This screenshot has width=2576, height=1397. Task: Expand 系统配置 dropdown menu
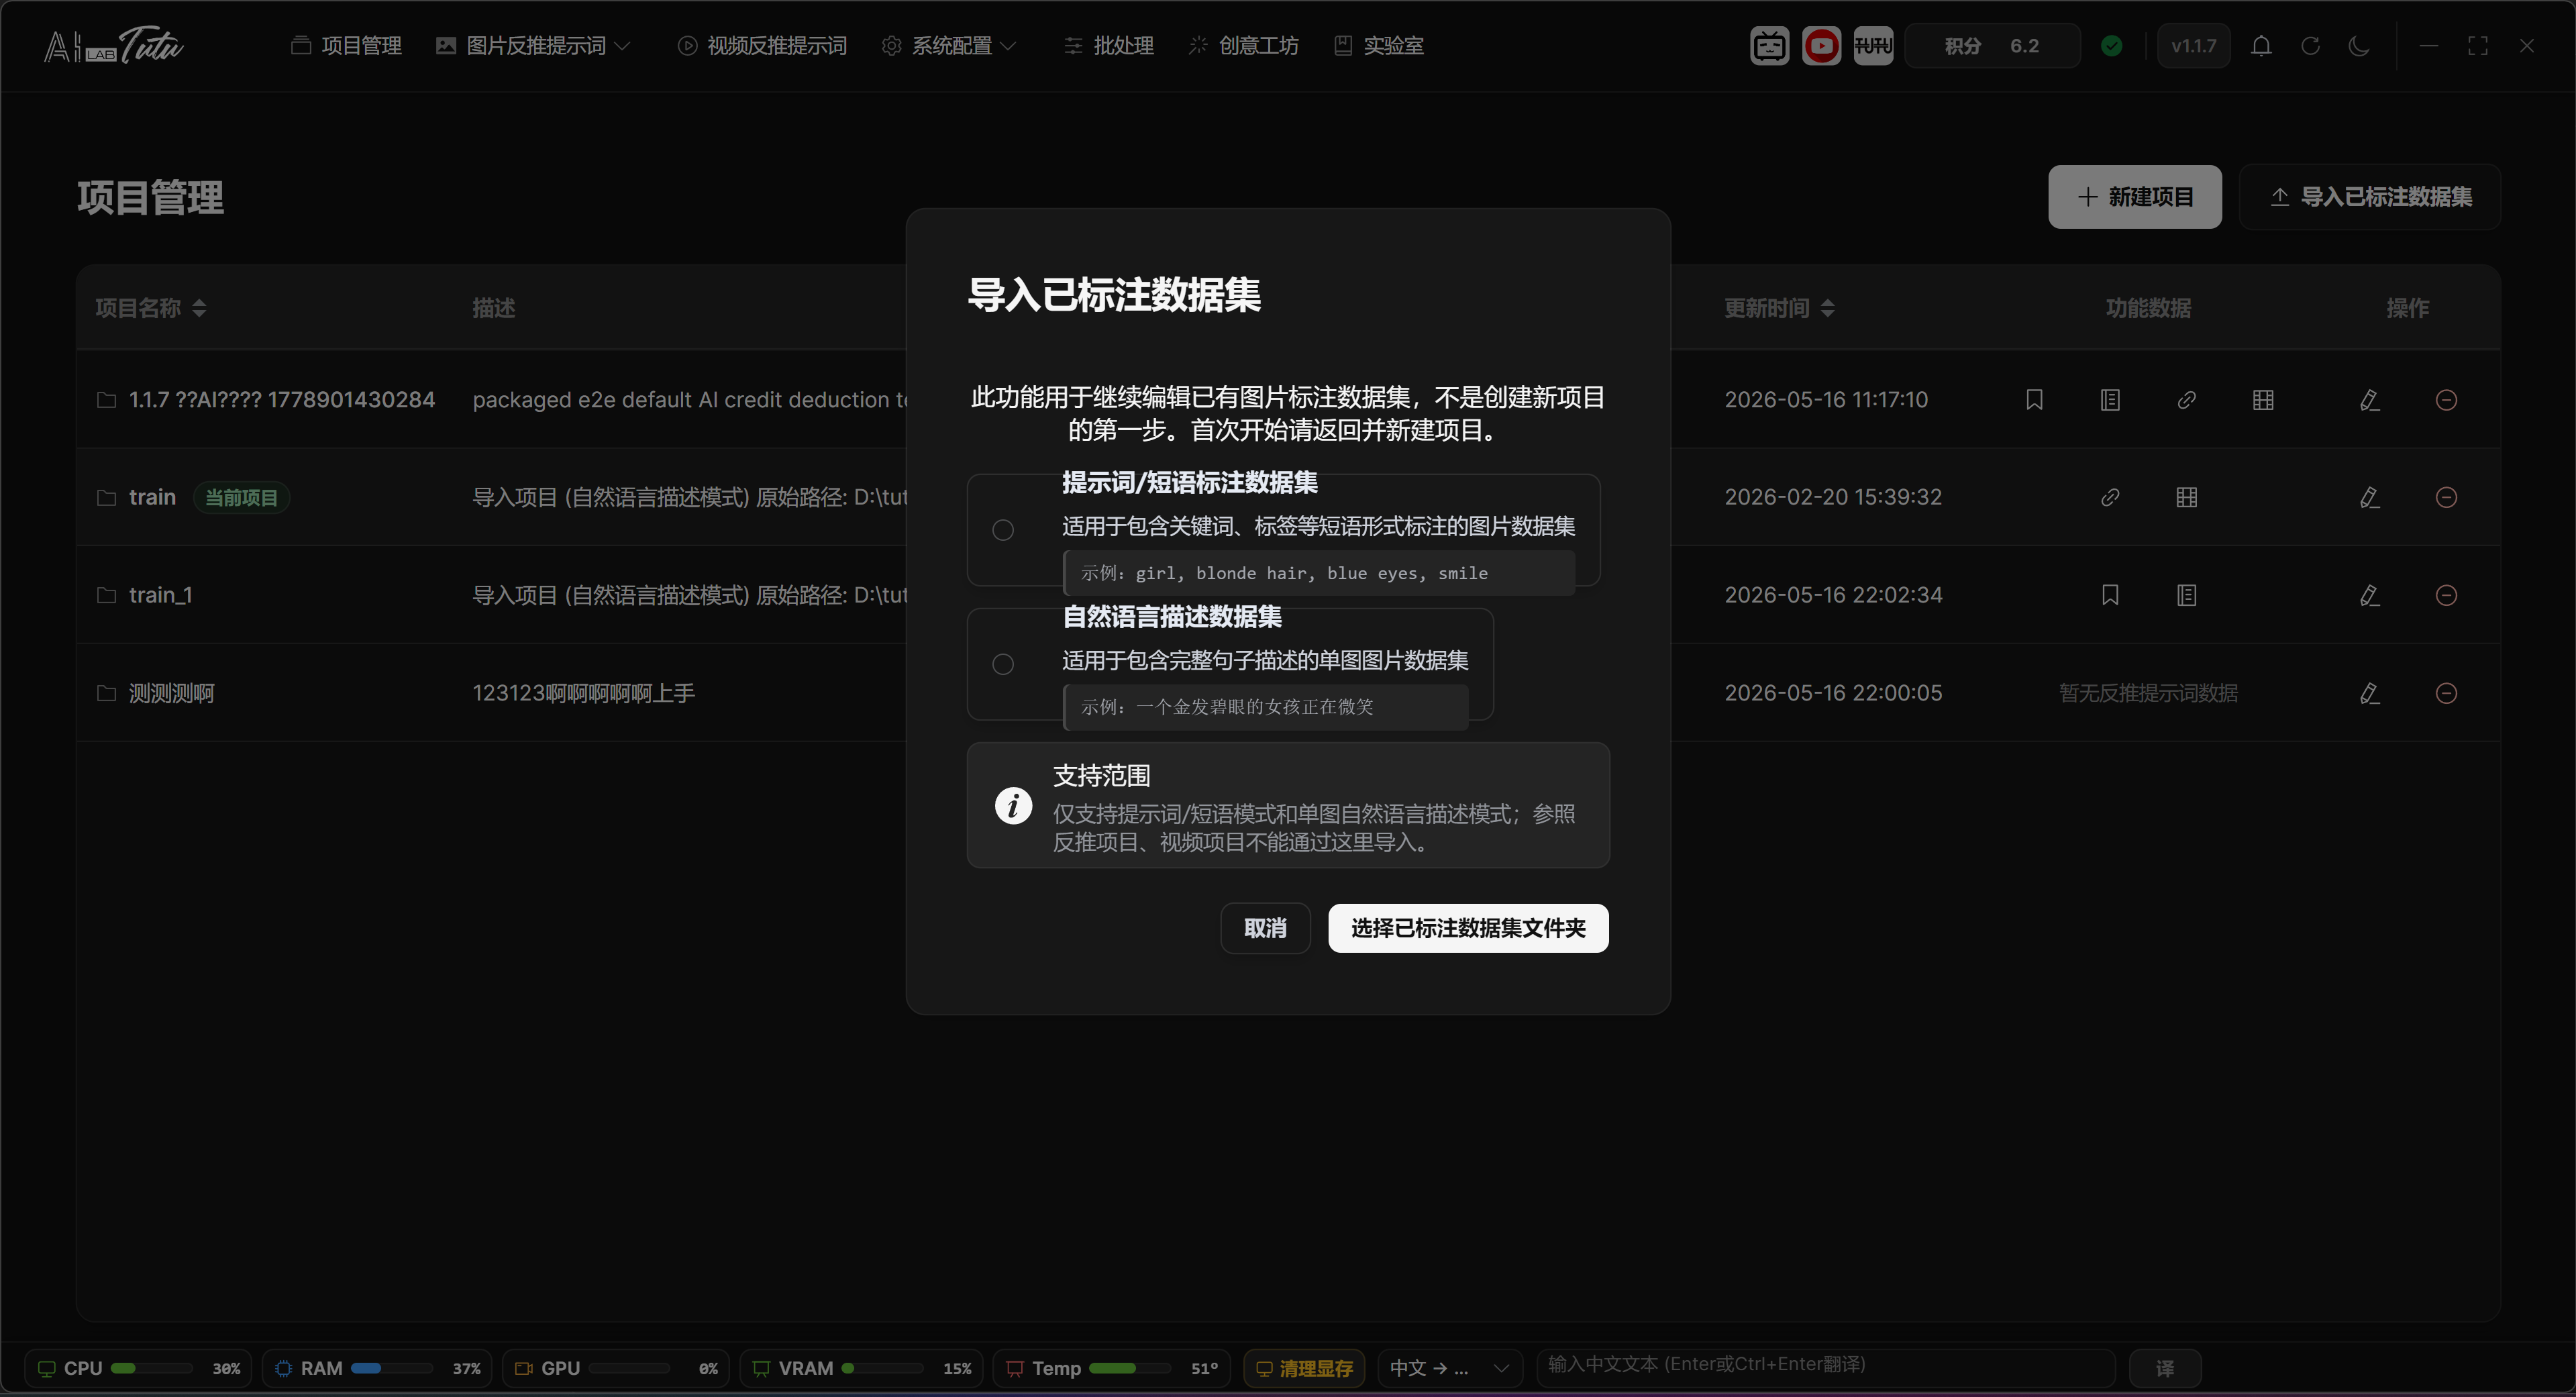(949, 46)
